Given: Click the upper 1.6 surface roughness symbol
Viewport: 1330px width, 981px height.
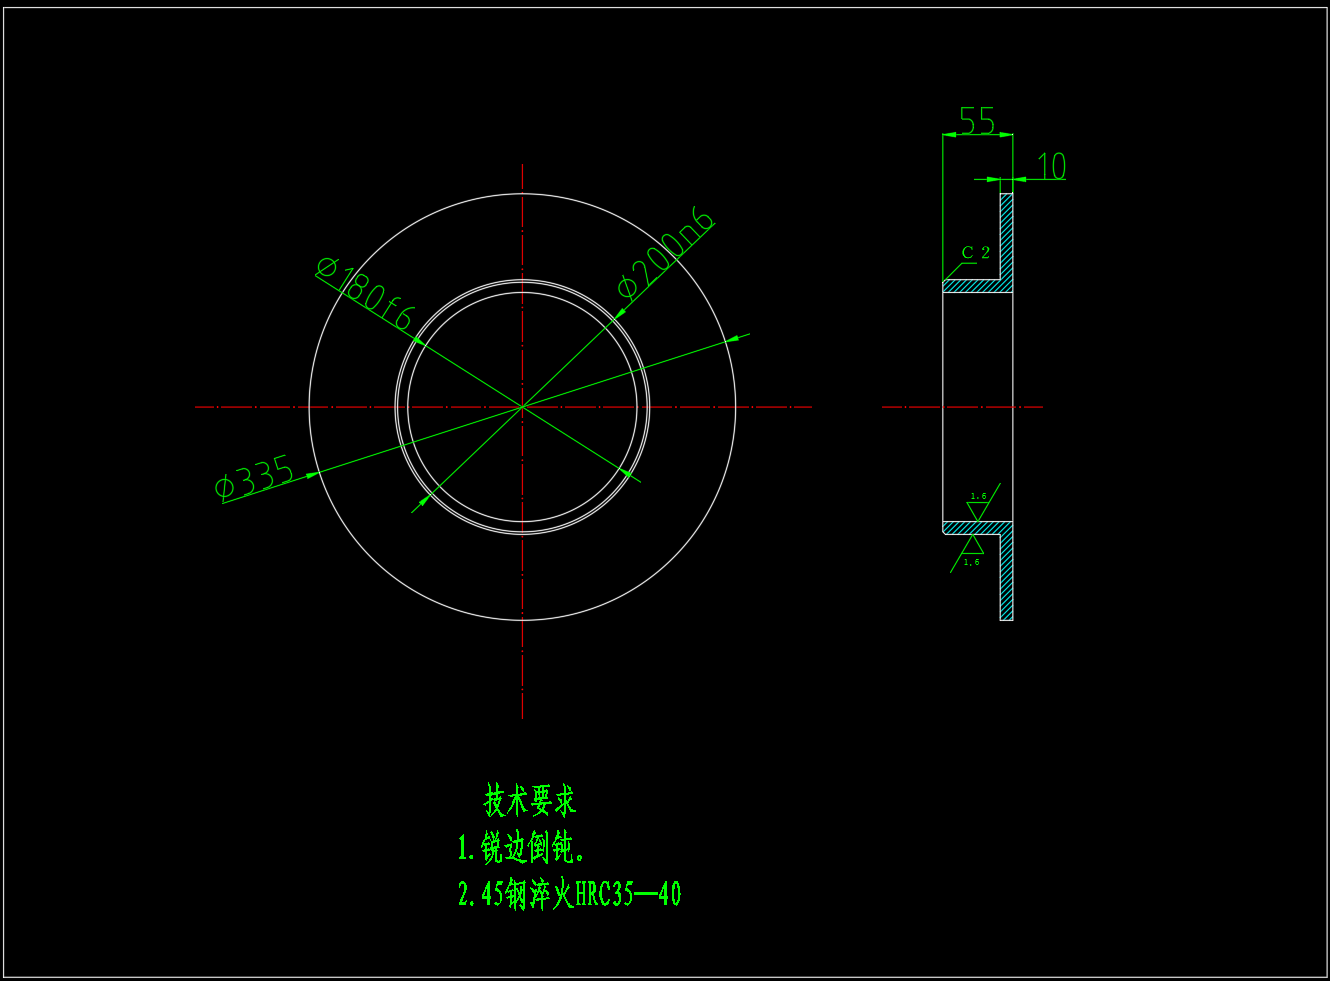Looking at the screenshot, I should point(977,507).
